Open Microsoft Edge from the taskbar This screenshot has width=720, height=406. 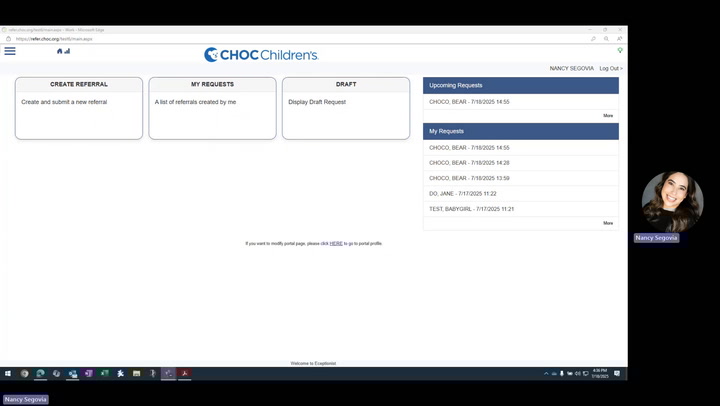(x=40, y=373)
